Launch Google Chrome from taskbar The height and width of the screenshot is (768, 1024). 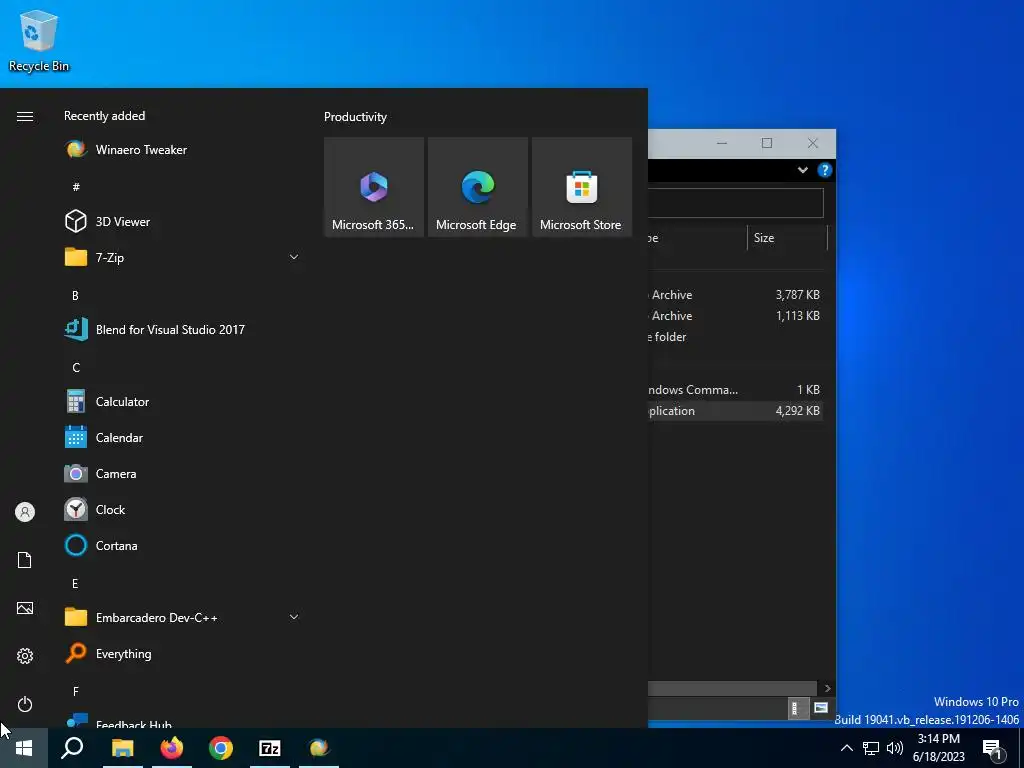[221, 748]
